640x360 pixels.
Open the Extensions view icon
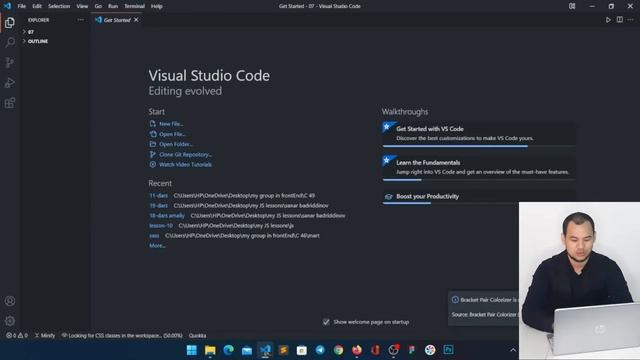pyautogui.click(x=10, y=102)
